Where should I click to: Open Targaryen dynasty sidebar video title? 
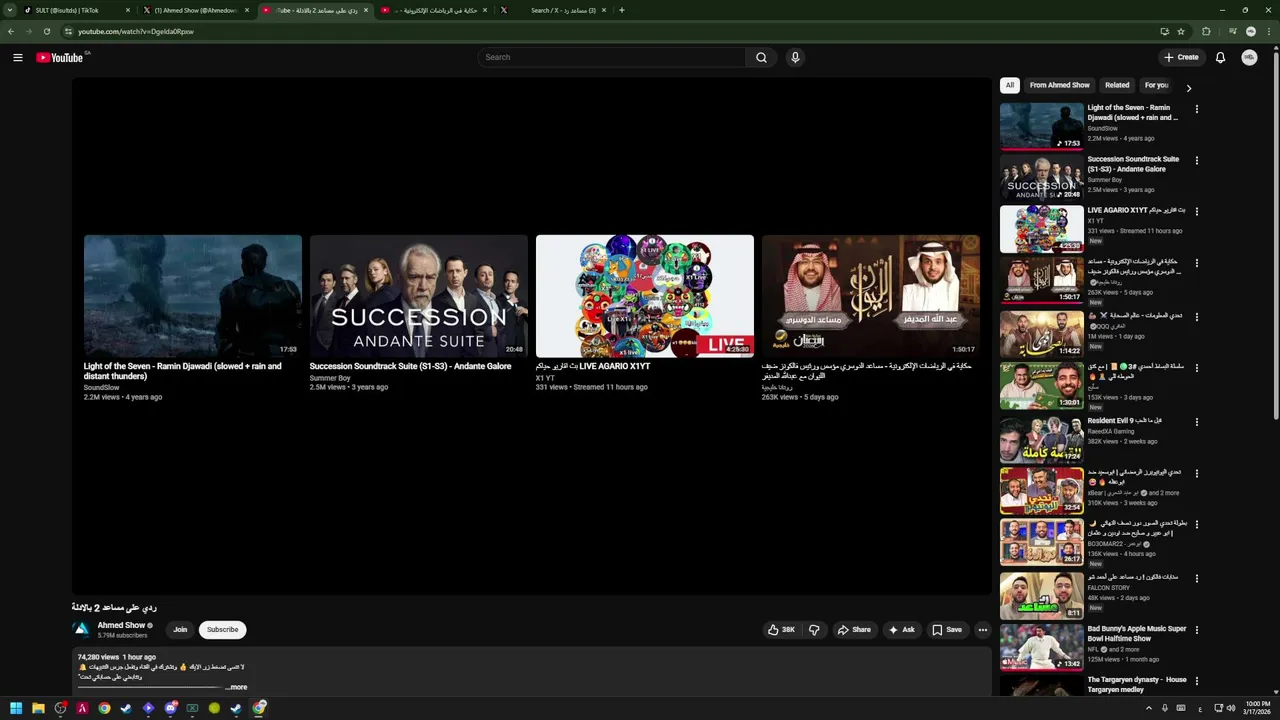coord(1137,684)
